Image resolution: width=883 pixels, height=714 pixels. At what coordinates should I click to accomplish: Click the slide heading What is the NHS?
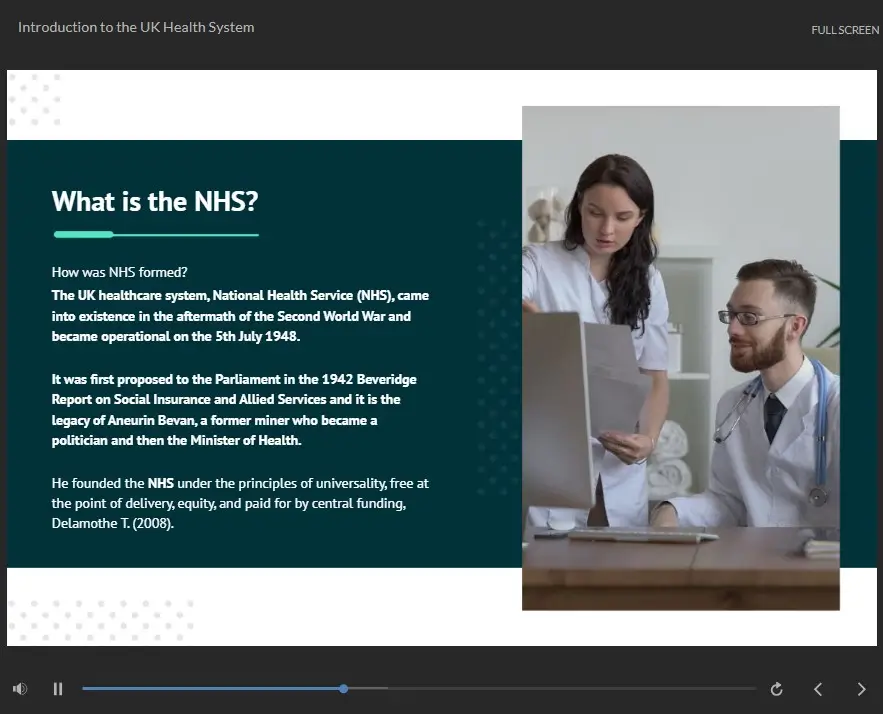[x=155, y=201]
